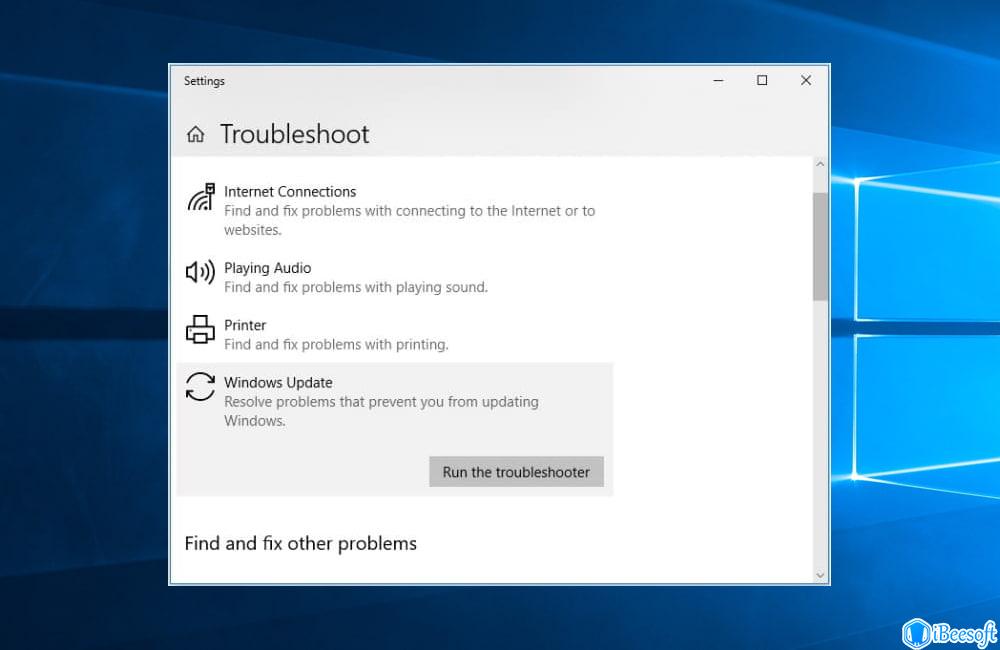Click the Internet Connections Wi-Fi icon

point(201,197)
